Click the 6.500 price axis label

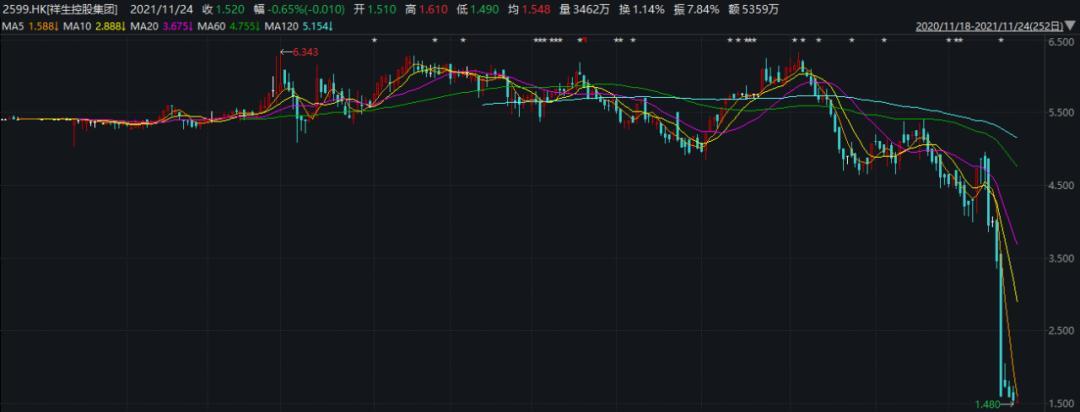(x=1059, y=43)
